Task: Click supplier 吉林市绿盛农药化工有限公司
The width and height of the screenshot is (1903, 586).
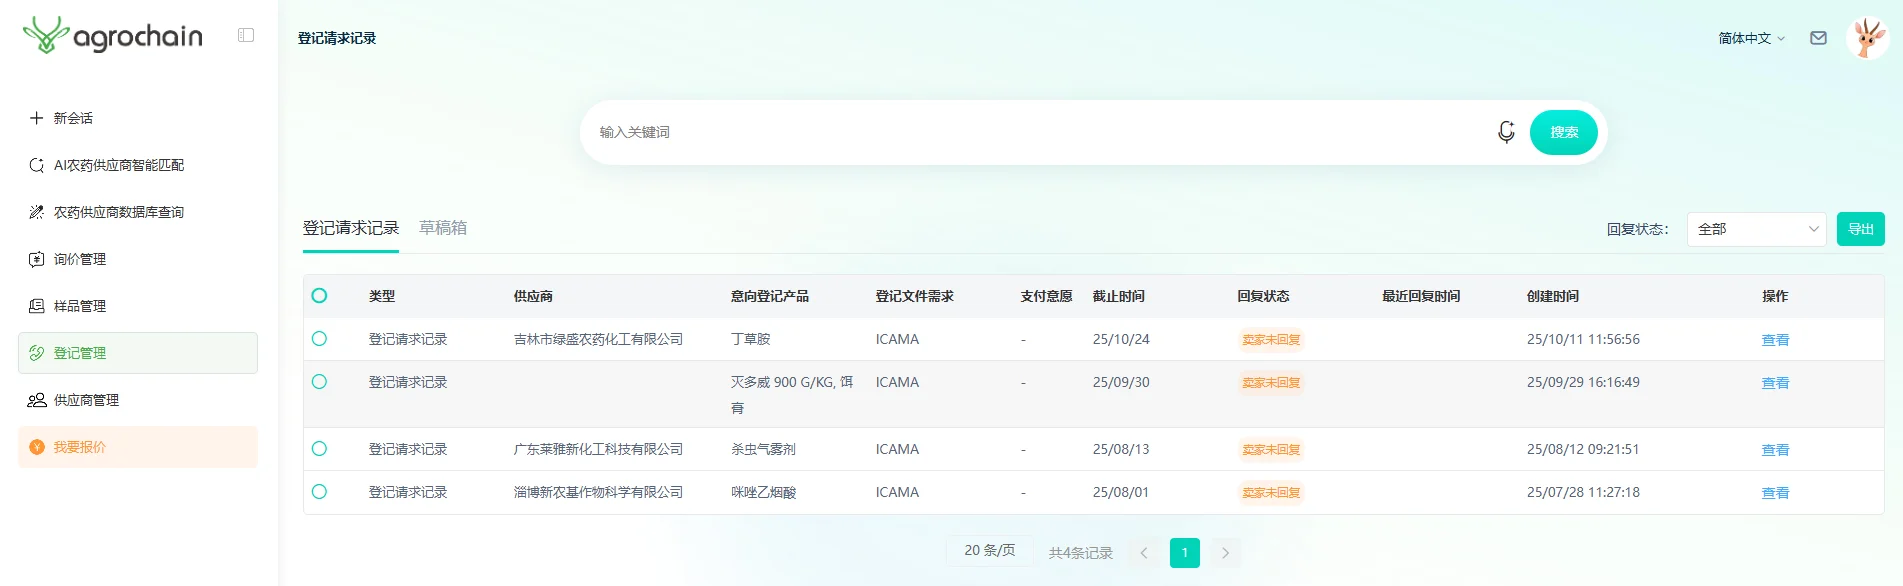Action: coord(598,339)
